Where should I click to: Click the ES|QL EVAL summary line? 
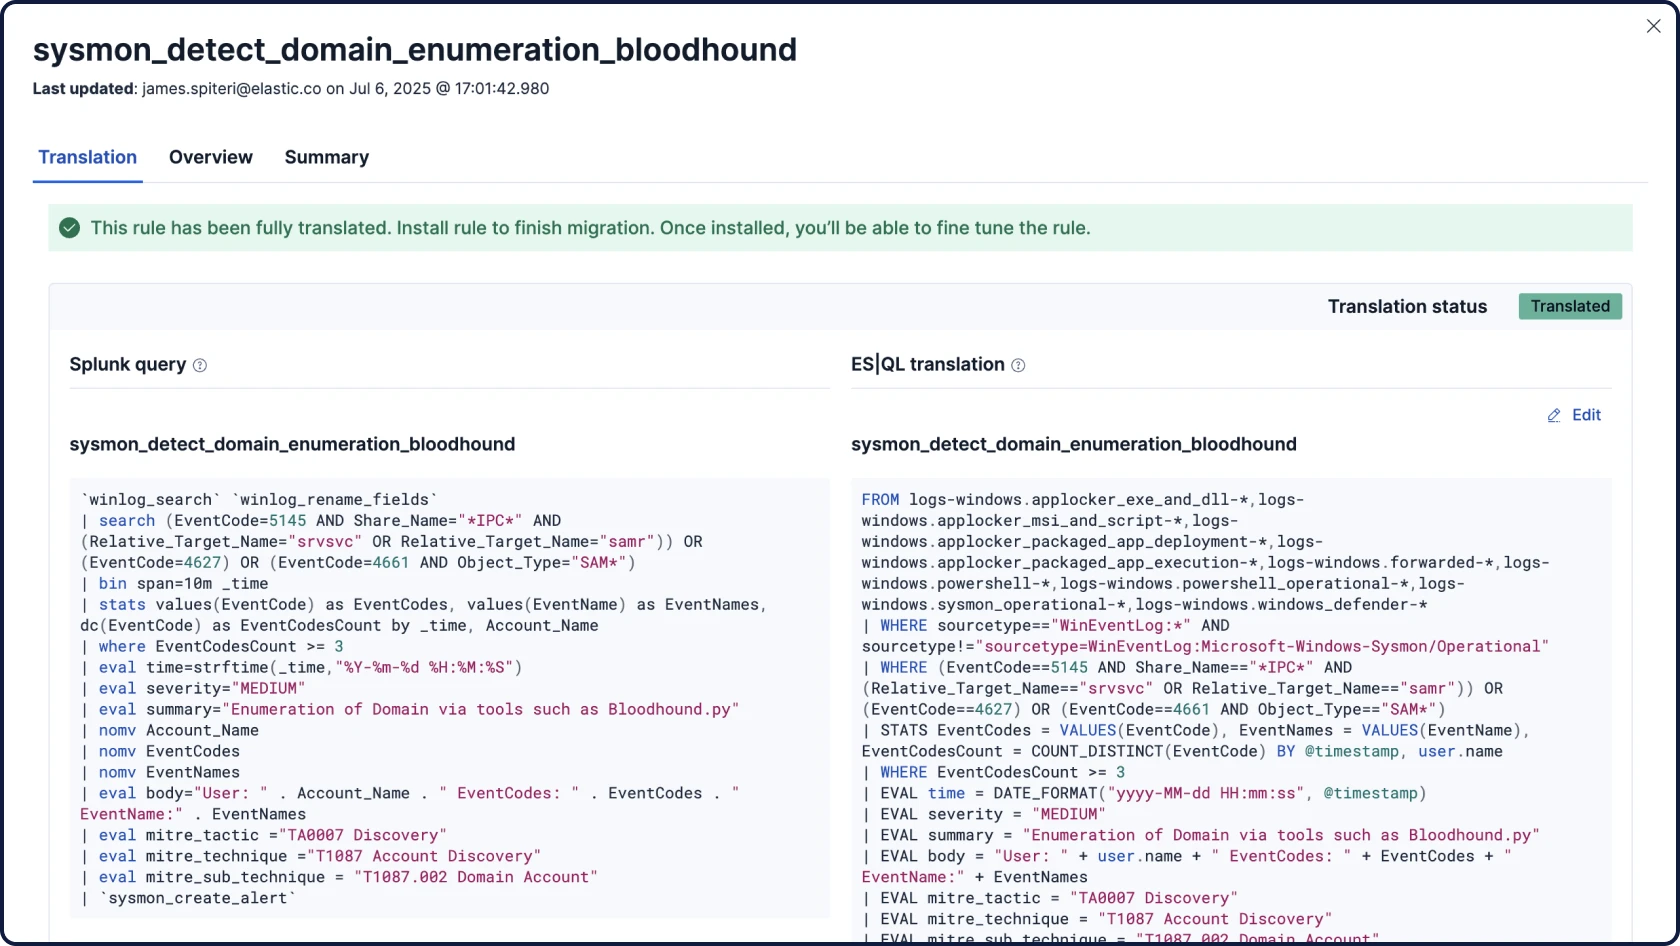pos(1201,836)
